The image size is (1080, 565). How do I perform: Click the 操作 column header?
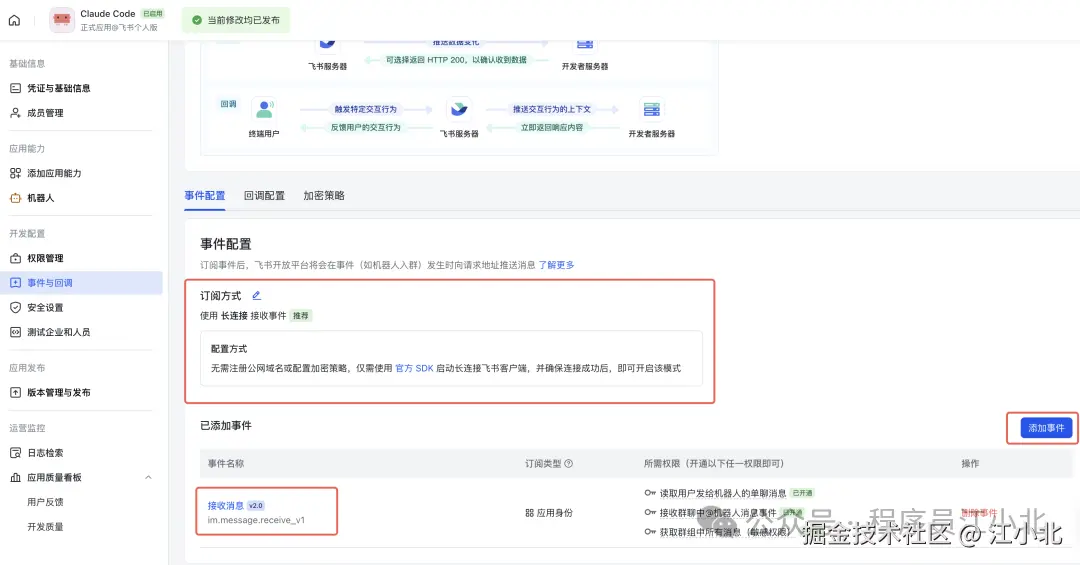click(970, 464)
